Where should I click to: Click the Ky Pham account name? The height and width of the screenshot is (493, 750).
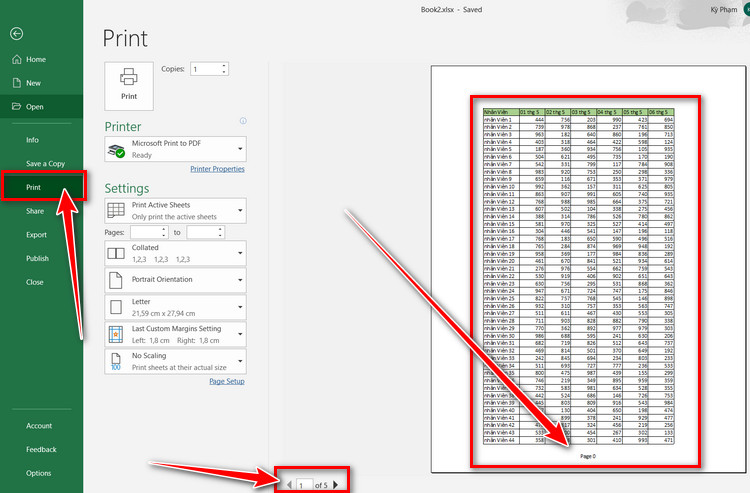[x=724, y=10]
